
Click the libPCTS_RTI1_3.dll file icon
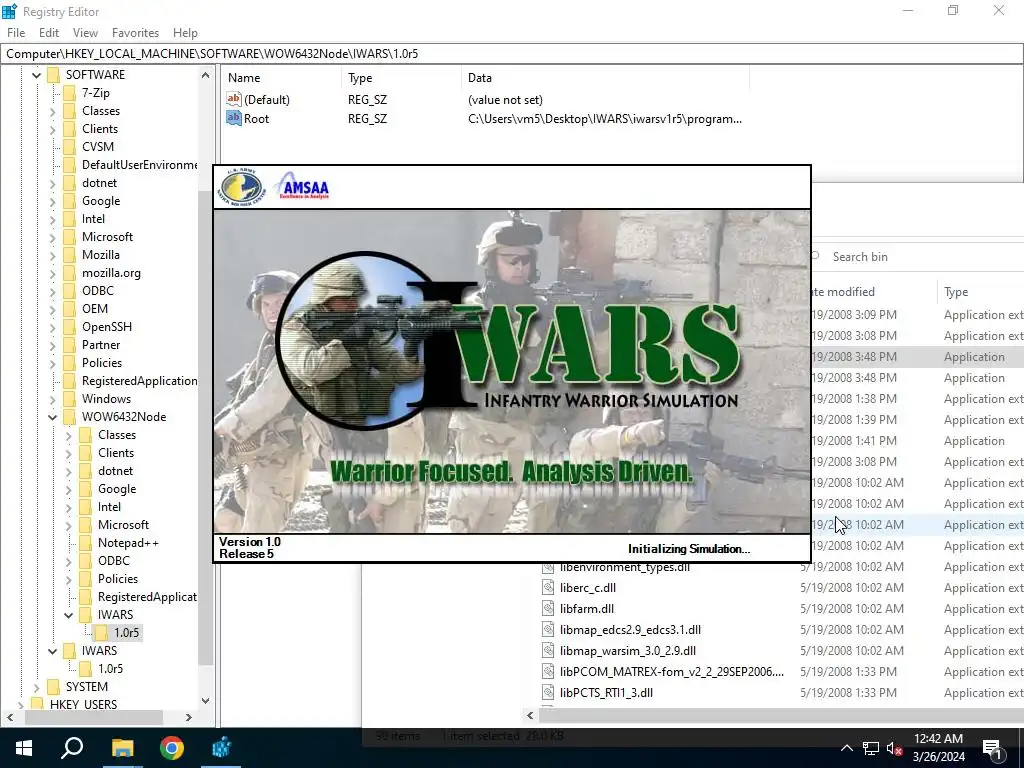(548, 693)
